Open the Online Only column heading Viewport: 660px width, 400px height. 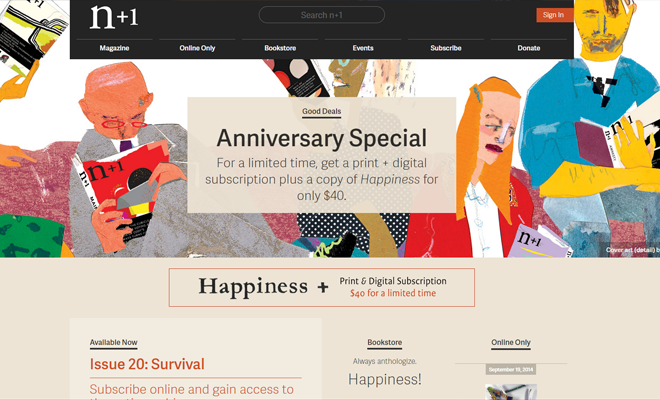point(511,342)
